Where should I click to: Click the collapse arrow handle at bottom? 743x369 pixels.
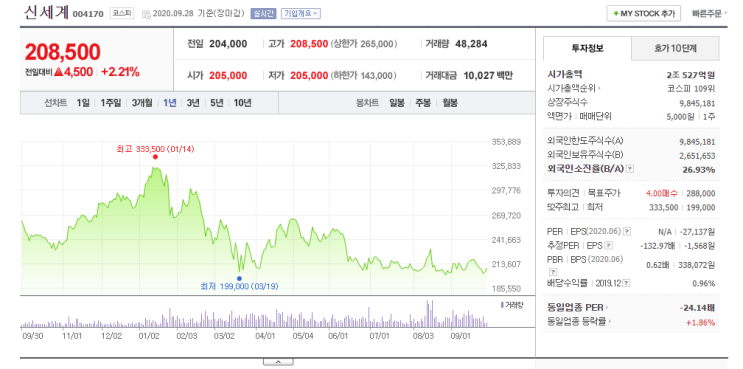(x=278, y=362)
